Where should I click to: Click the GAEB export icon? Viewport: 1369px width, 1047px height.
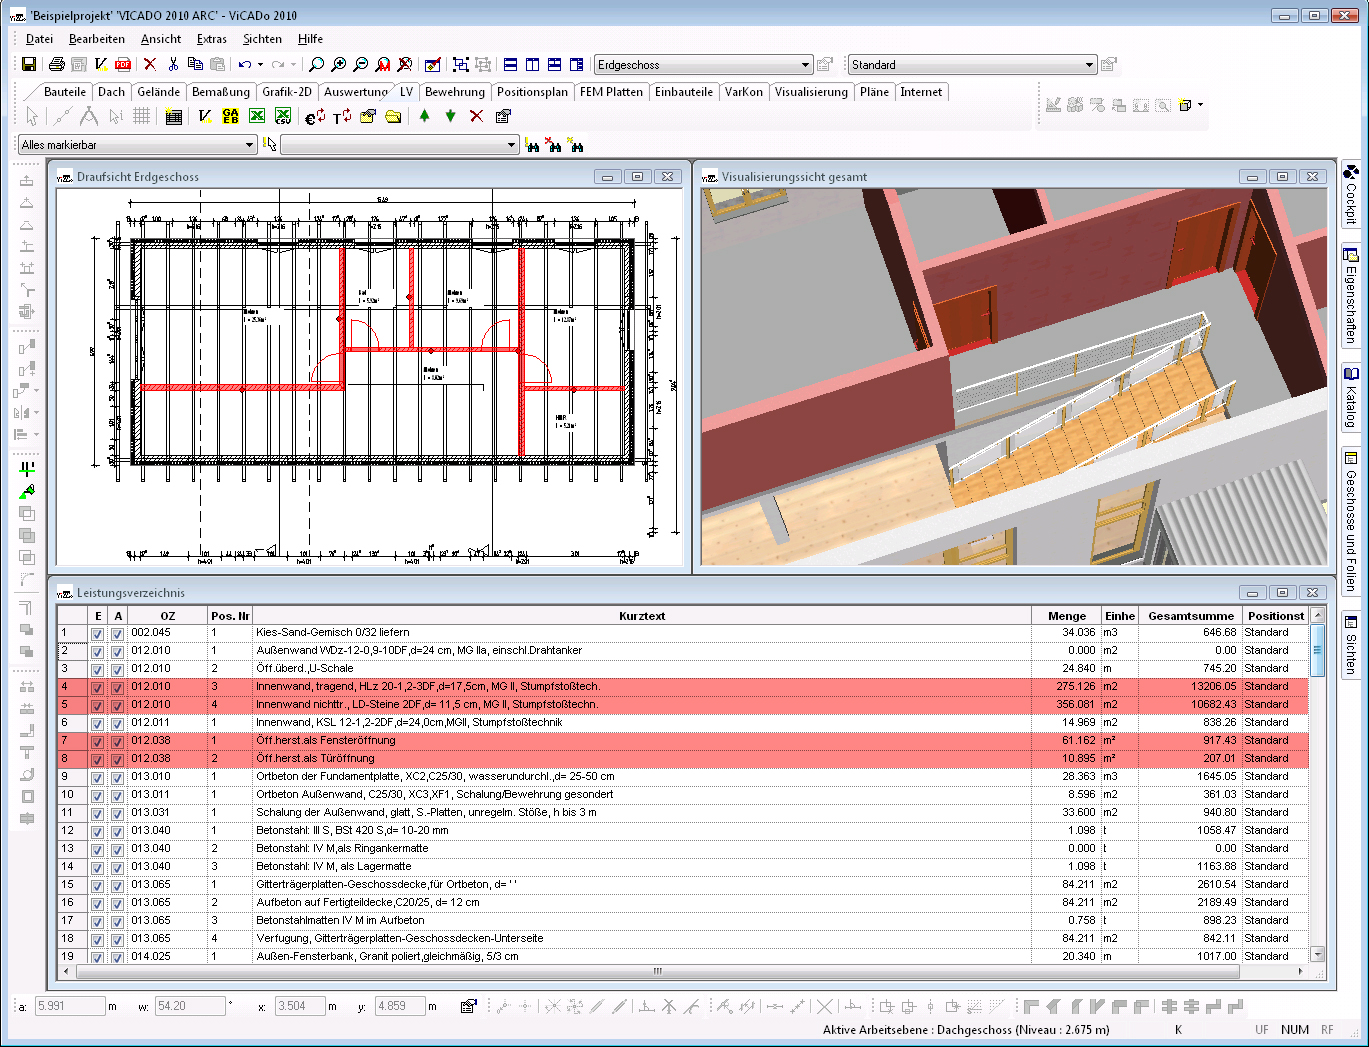pos(230,116)
